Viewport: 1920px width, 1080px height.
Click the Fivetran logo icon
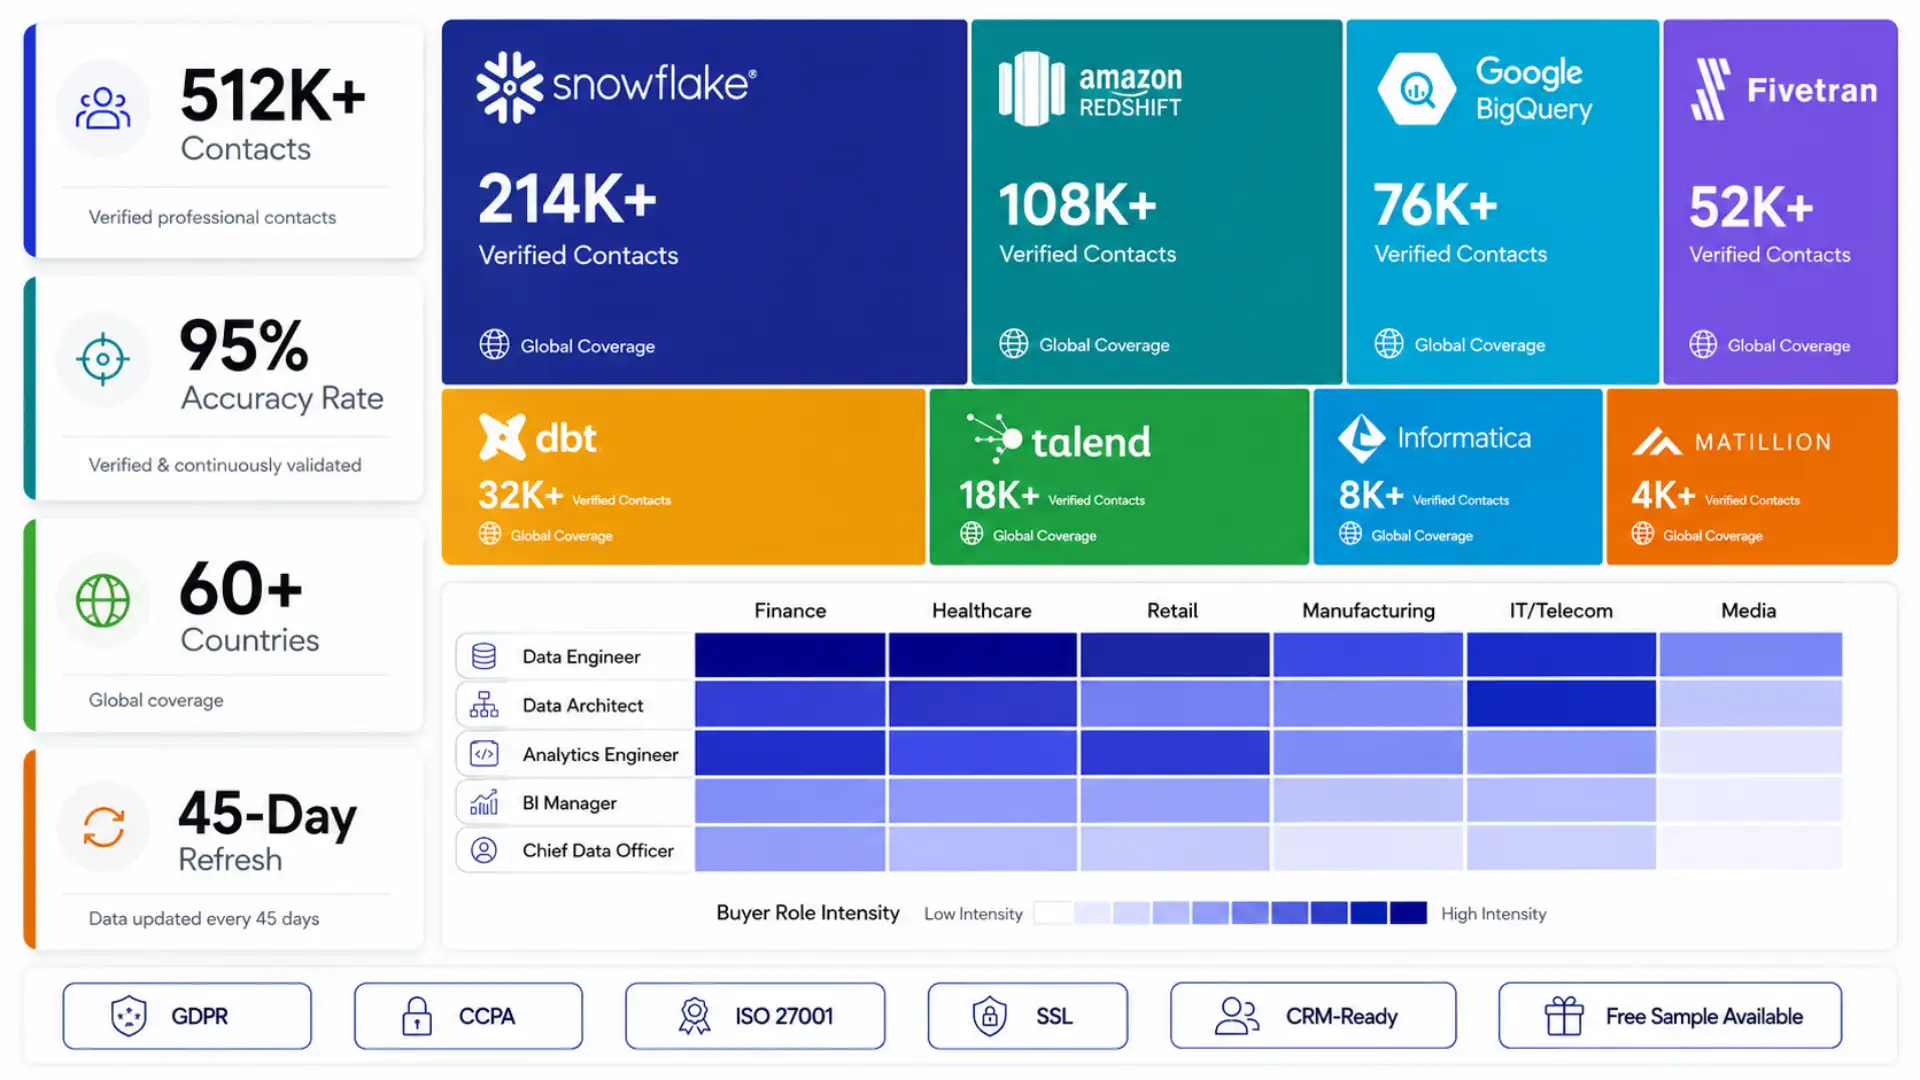click(x=1711, y=89)
